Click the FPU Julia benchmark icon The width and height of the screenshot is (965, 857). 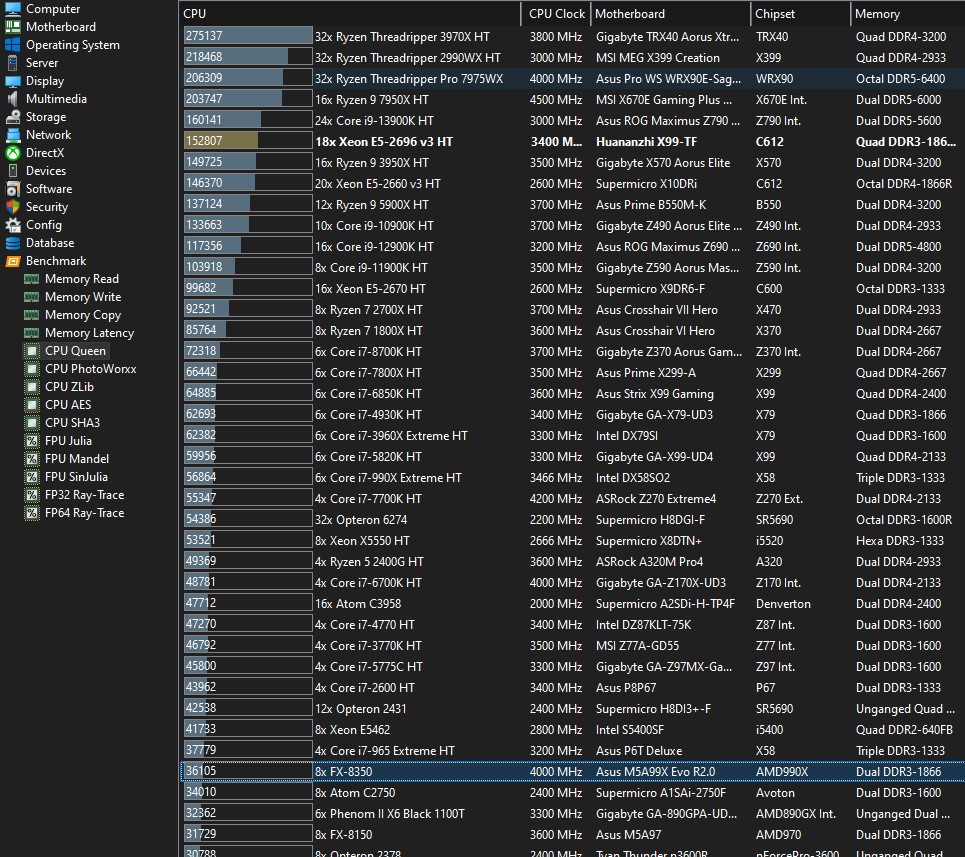point(31,440)
